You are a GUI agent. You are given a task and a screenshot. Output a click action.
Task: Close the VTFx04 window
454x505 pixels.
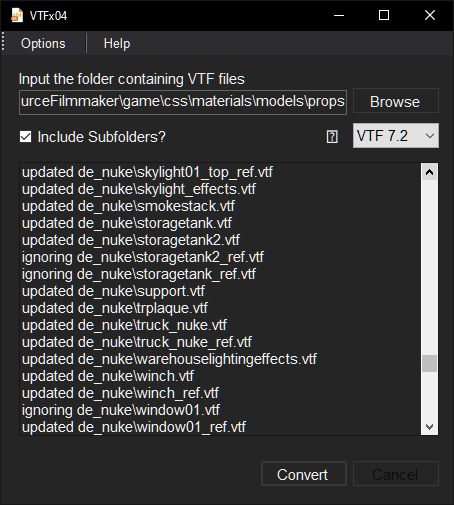coord(430,15)
